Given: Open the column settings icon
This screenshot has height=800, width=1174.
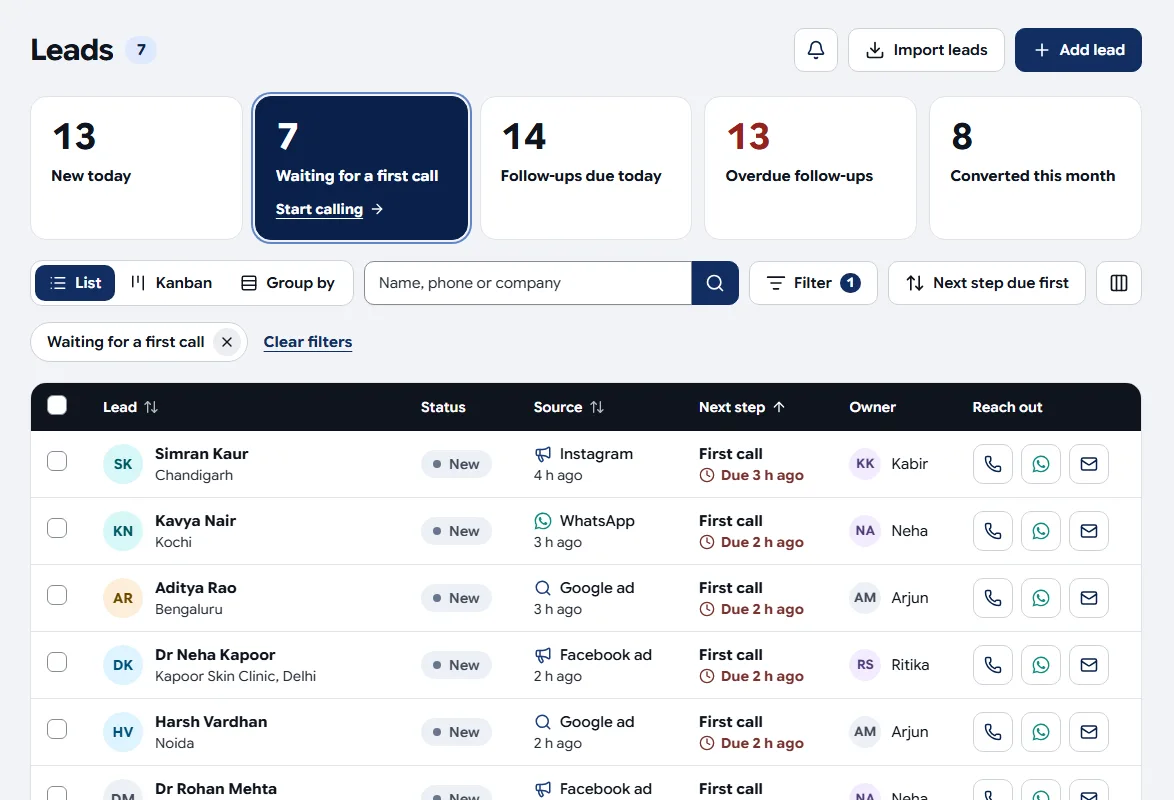Looking at the screenshot, I should (x=1119, y=283).
